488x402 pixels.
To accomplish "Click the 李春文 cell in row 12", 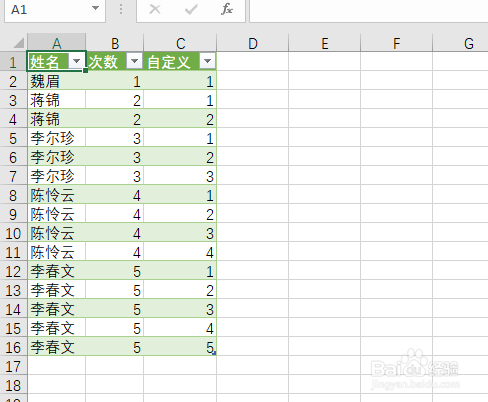I will pyautogui.click(x=56, y=271).
